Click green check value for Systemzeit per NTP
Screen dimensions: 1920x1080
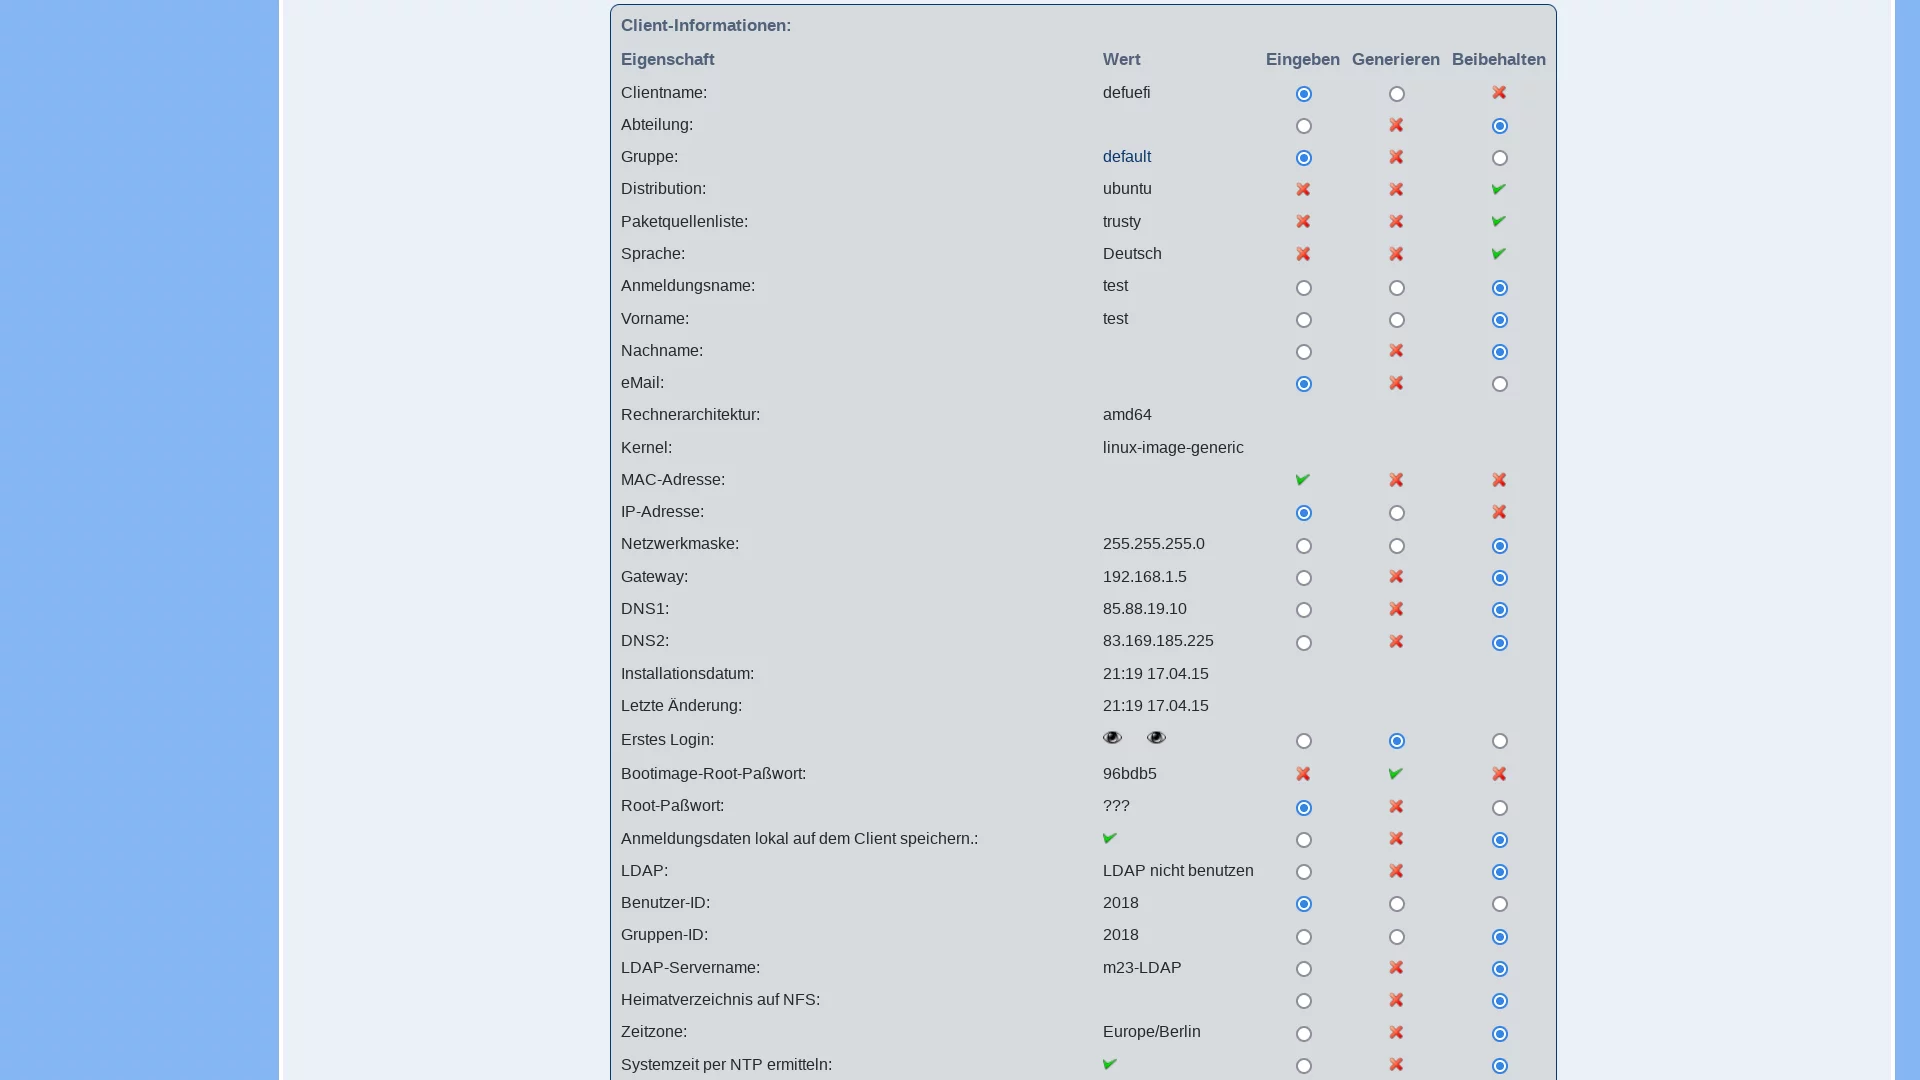pos(1110,1065)
